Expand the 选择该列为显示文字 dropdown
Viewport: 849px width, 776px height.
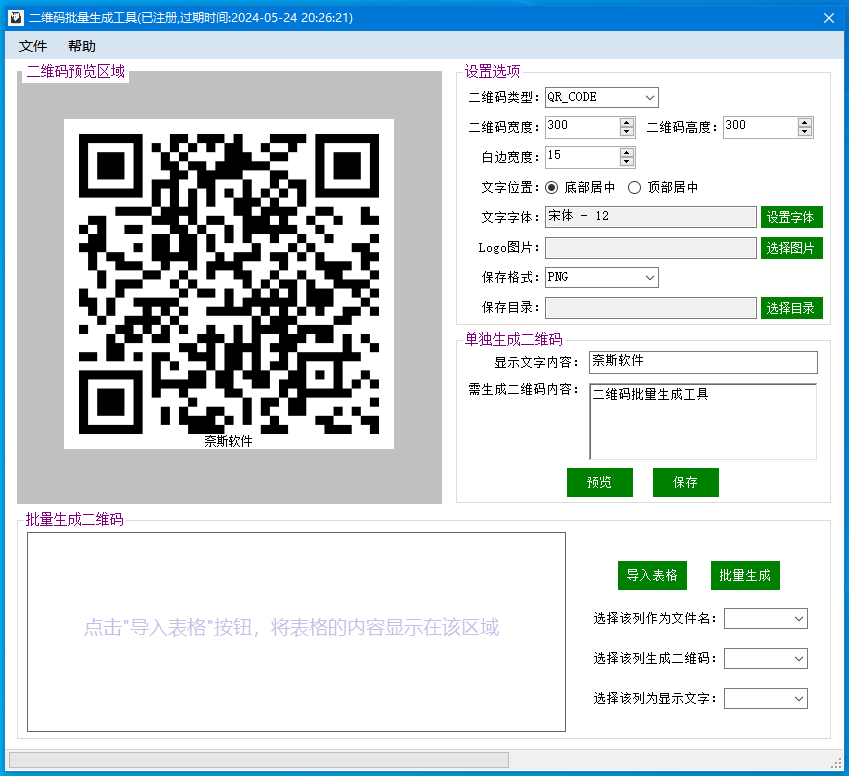(798, 699)
